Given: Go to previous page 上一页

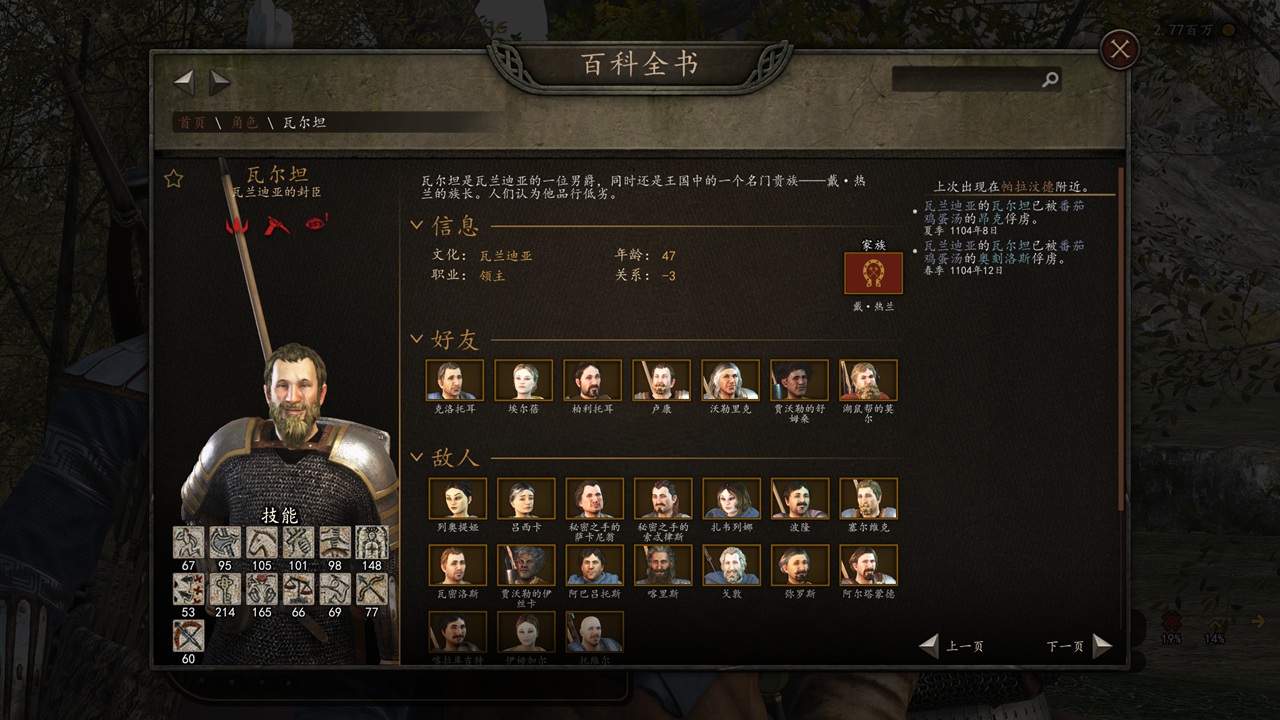Looking at the screenshot, I should (x=950, y=646).
